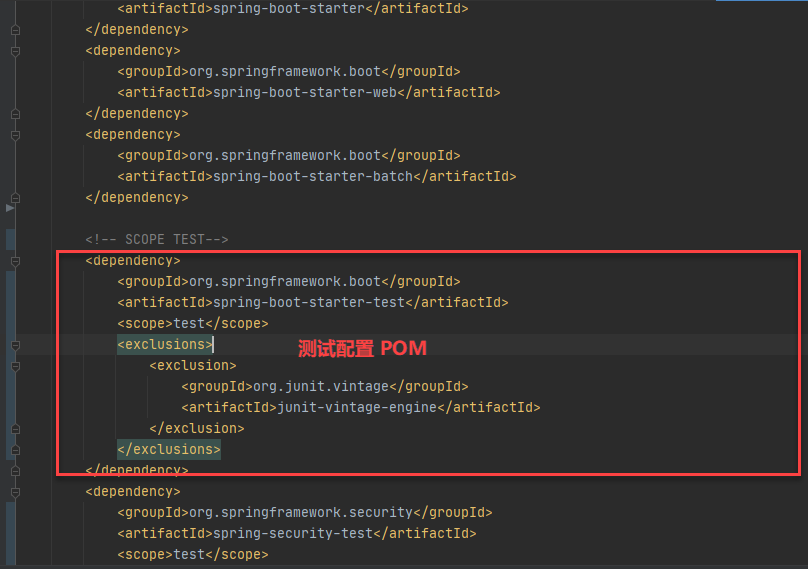Toggle fold end marker after the spring-boot-starter-batch dependency
The image size is (808, 569).
click(x=15, y=198)
